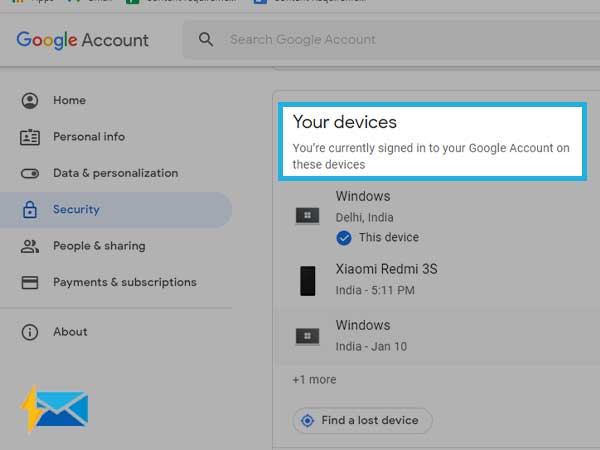This screenshot has width=600, height=450.
Task: Open People & sharing section
Action: (99, 246)
